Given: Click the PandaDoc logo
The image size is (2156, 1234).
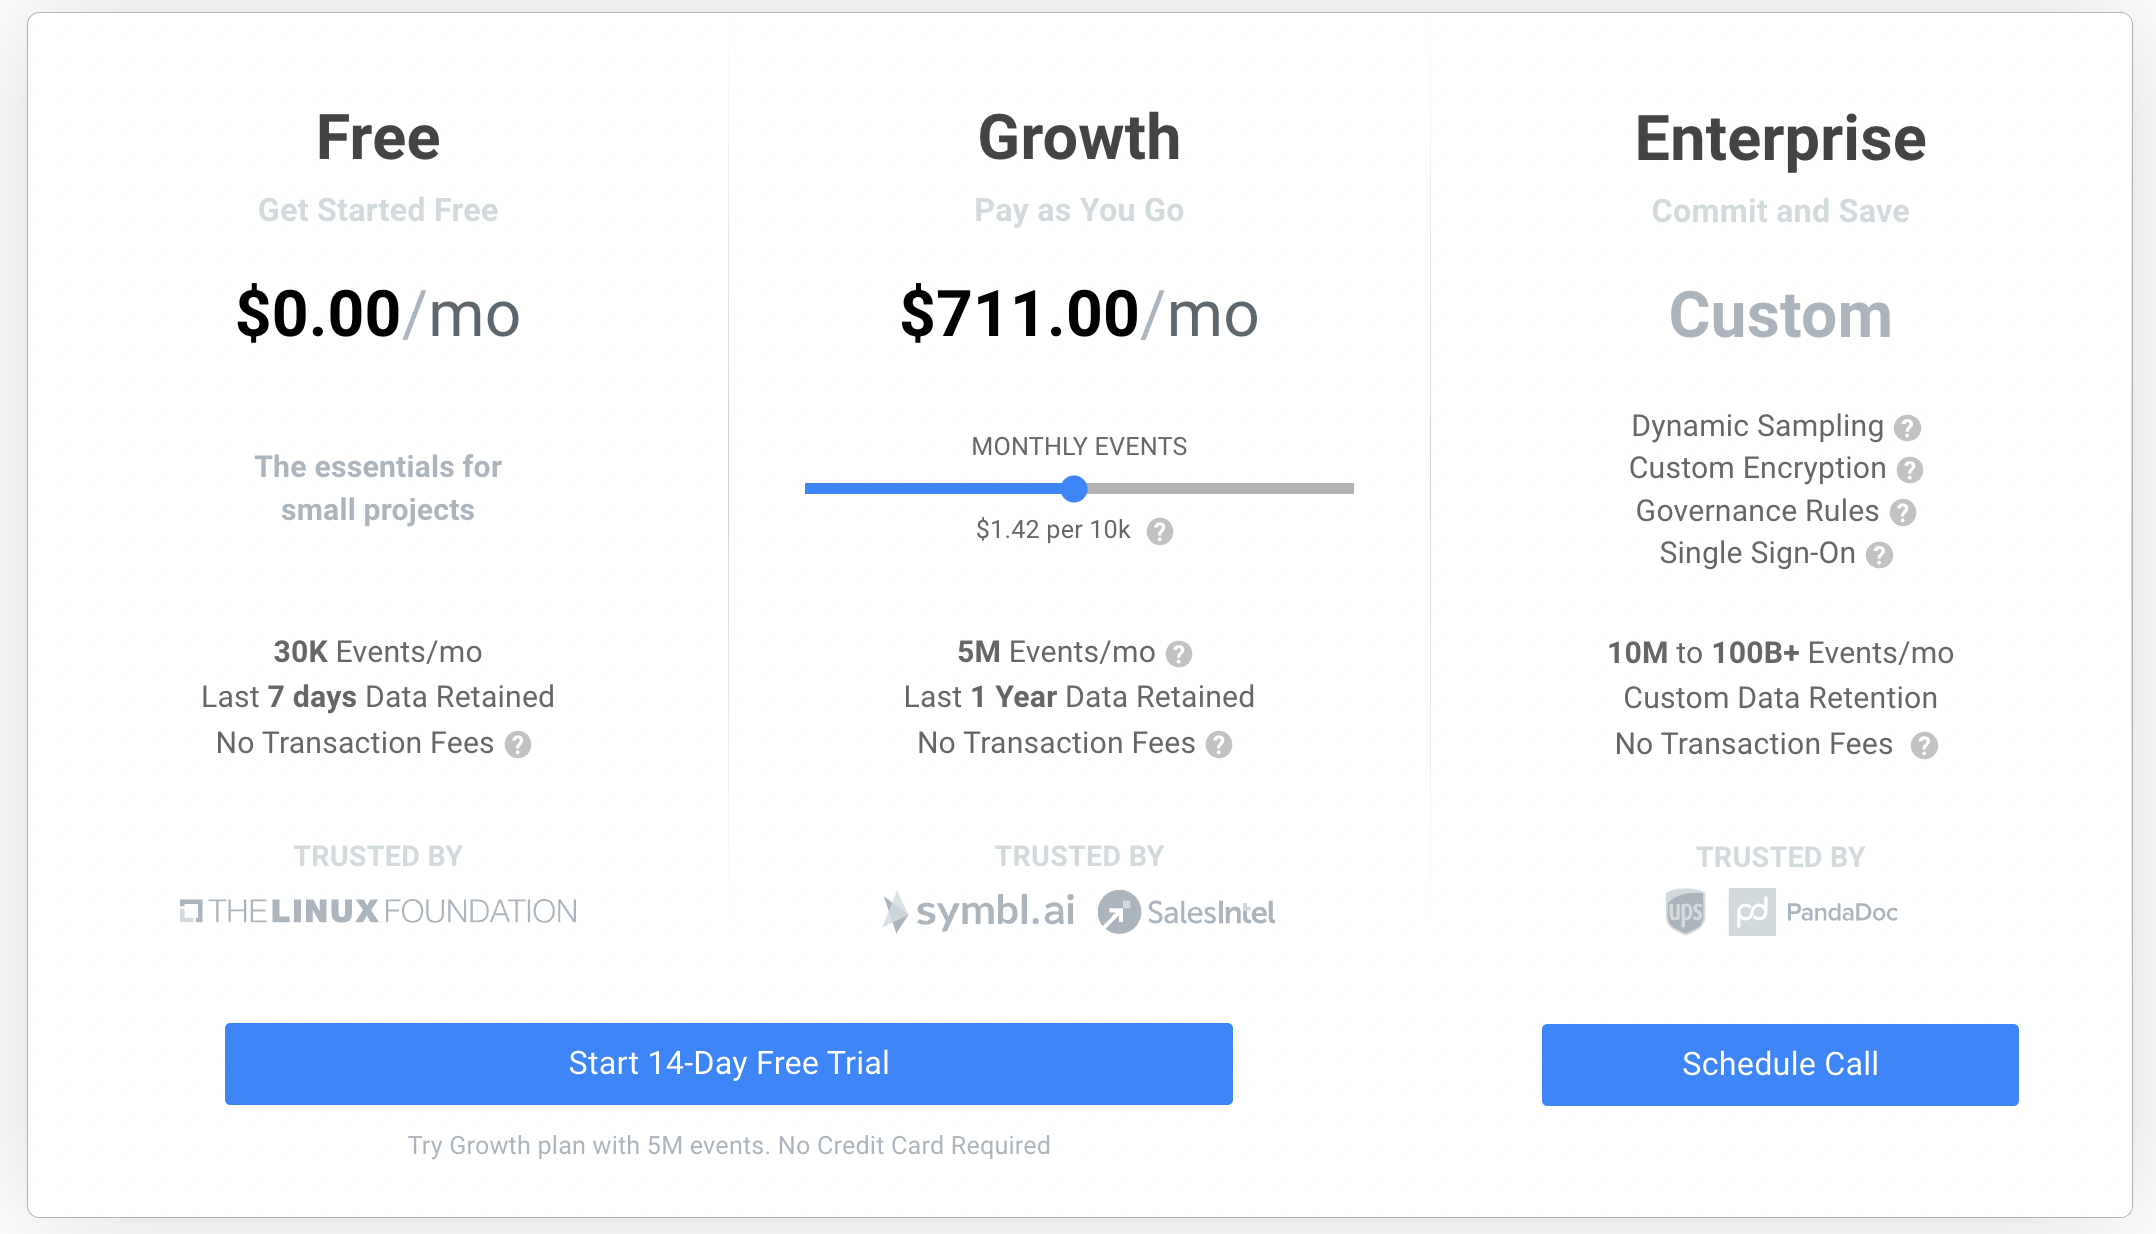Looking at the screenshot, I should tap(1812, 911).
